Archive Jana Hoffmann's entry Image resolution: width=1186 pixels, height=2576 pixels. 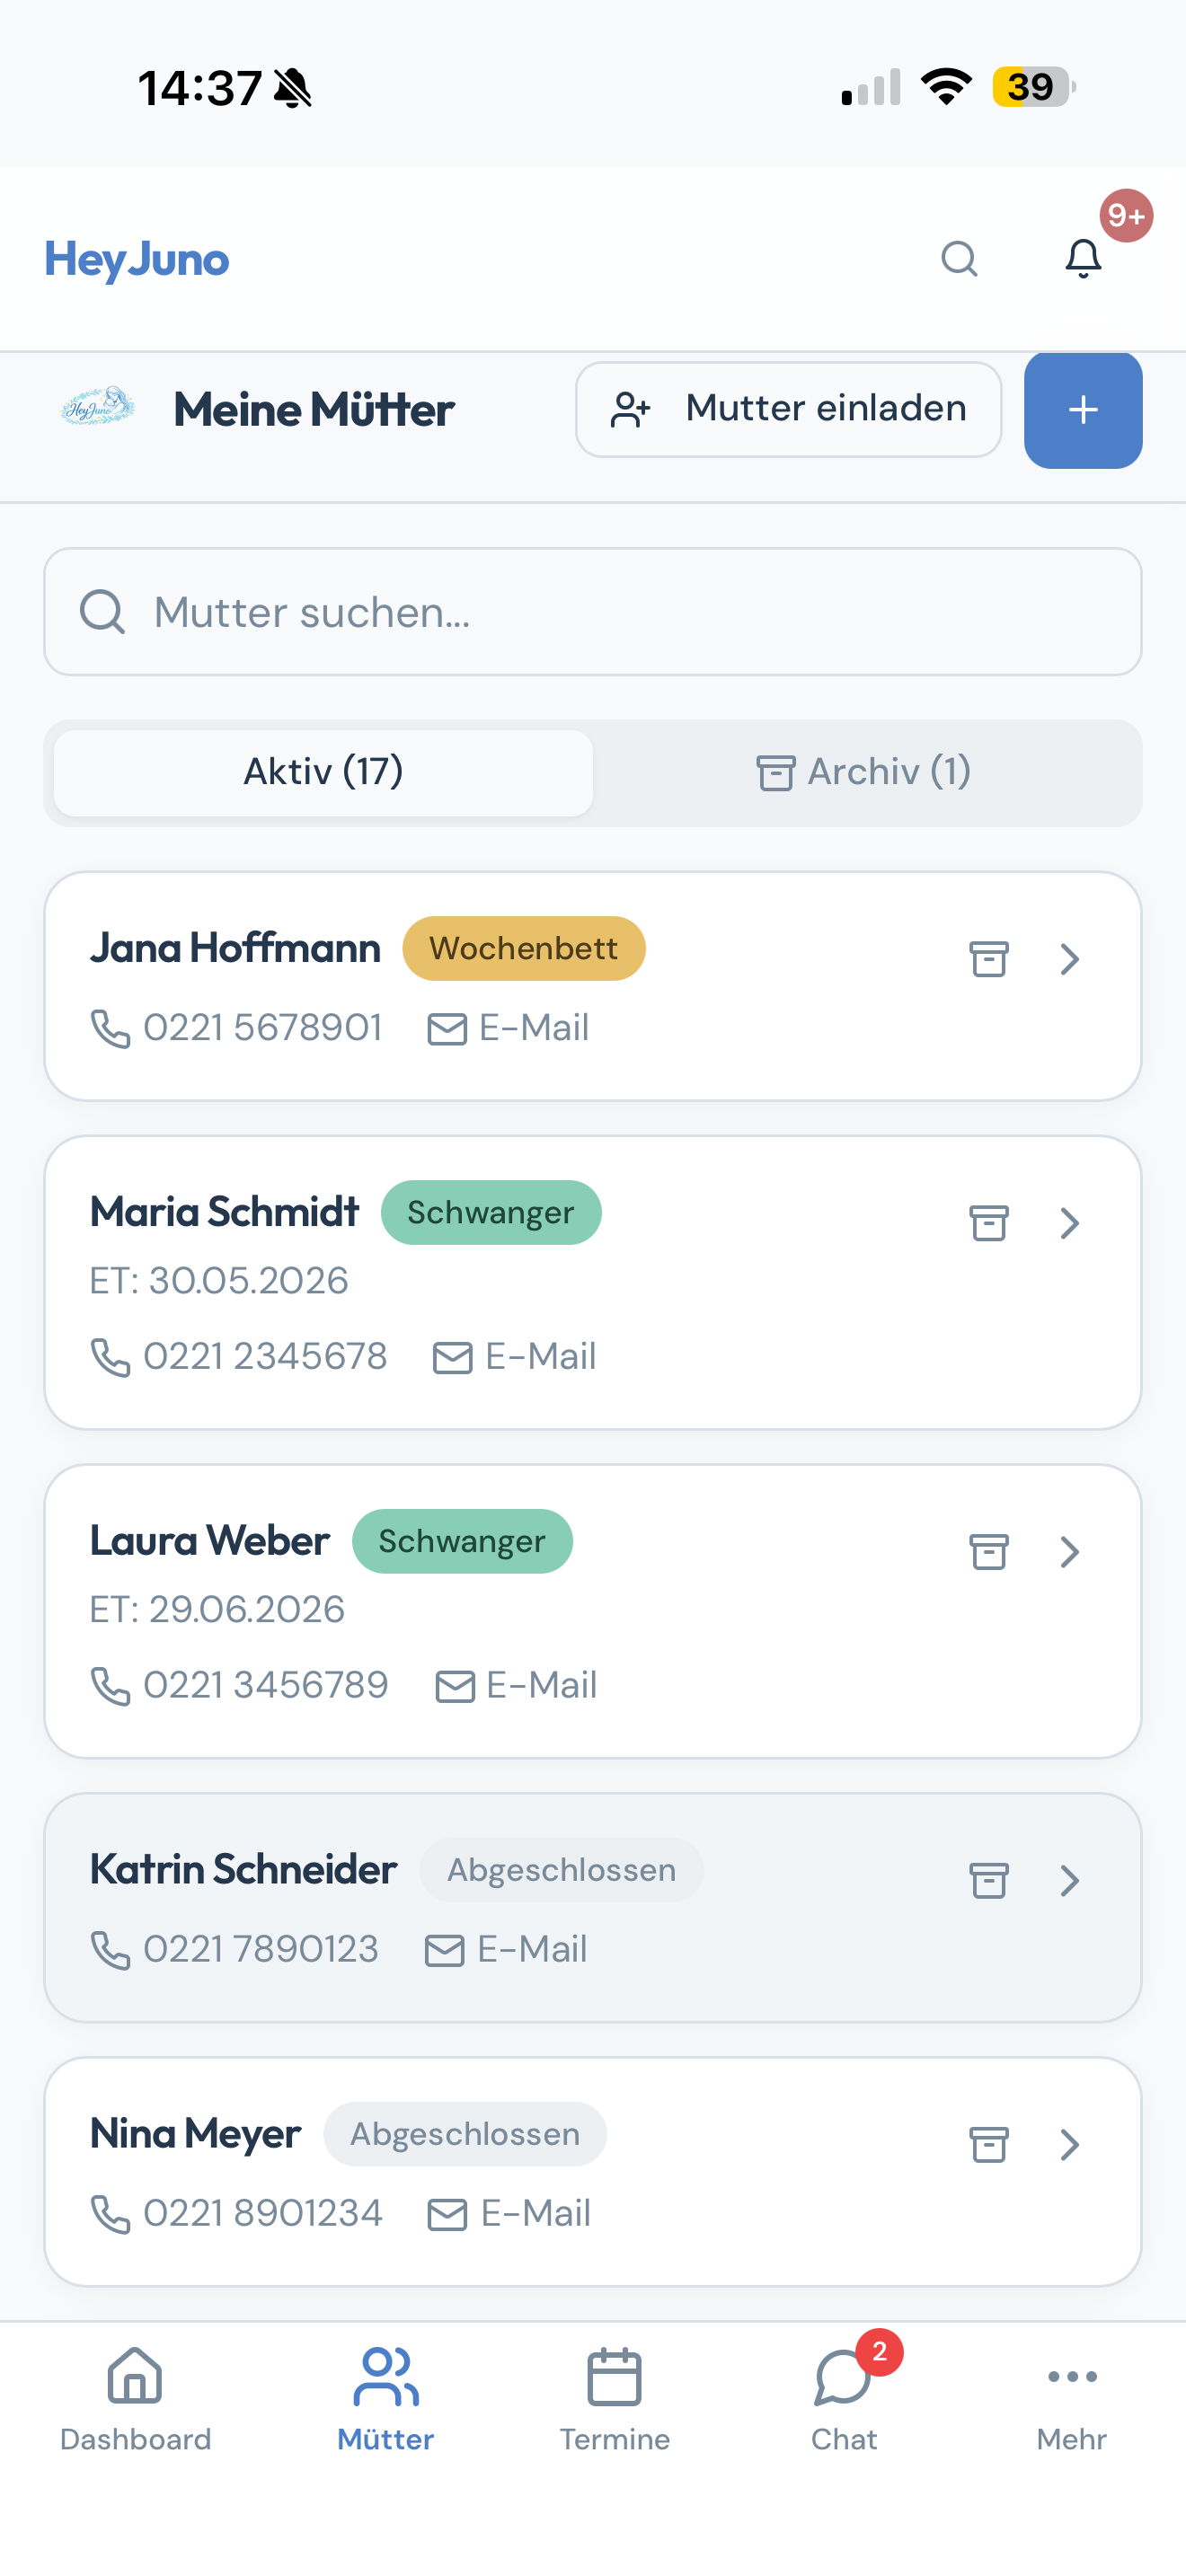pos(988,959)
